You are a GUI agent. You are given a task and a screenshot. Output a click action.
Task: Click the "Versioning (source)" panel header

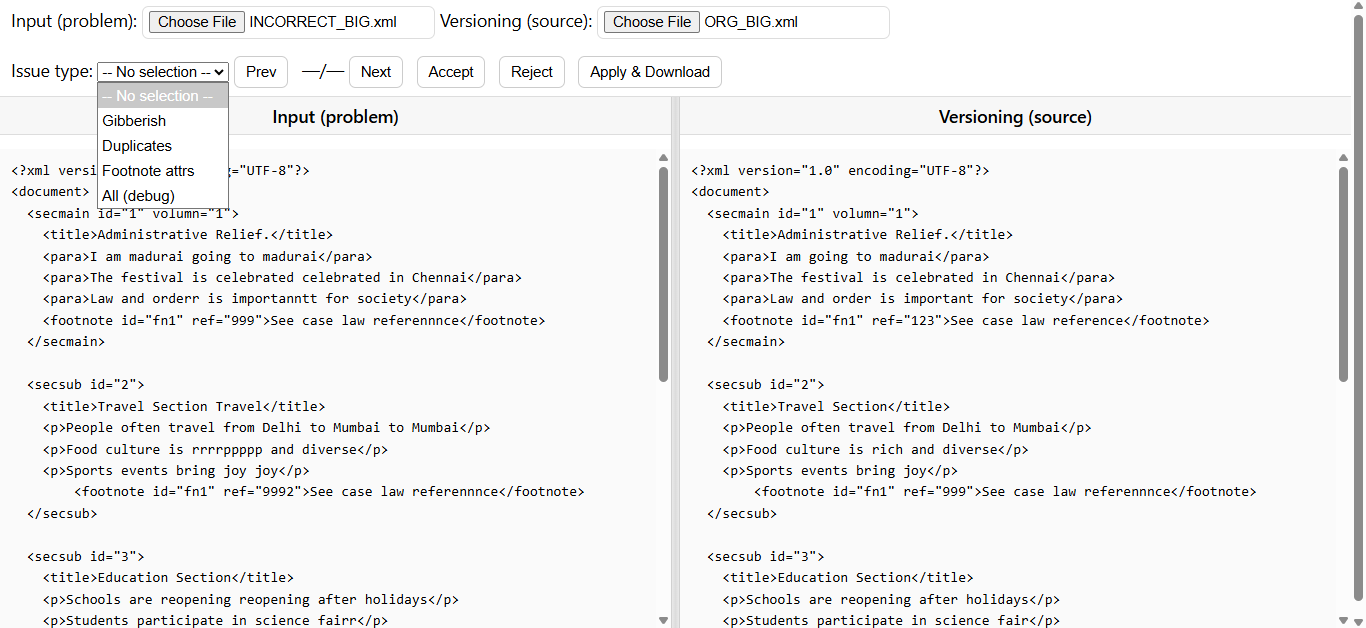(x=1015, y=116)
